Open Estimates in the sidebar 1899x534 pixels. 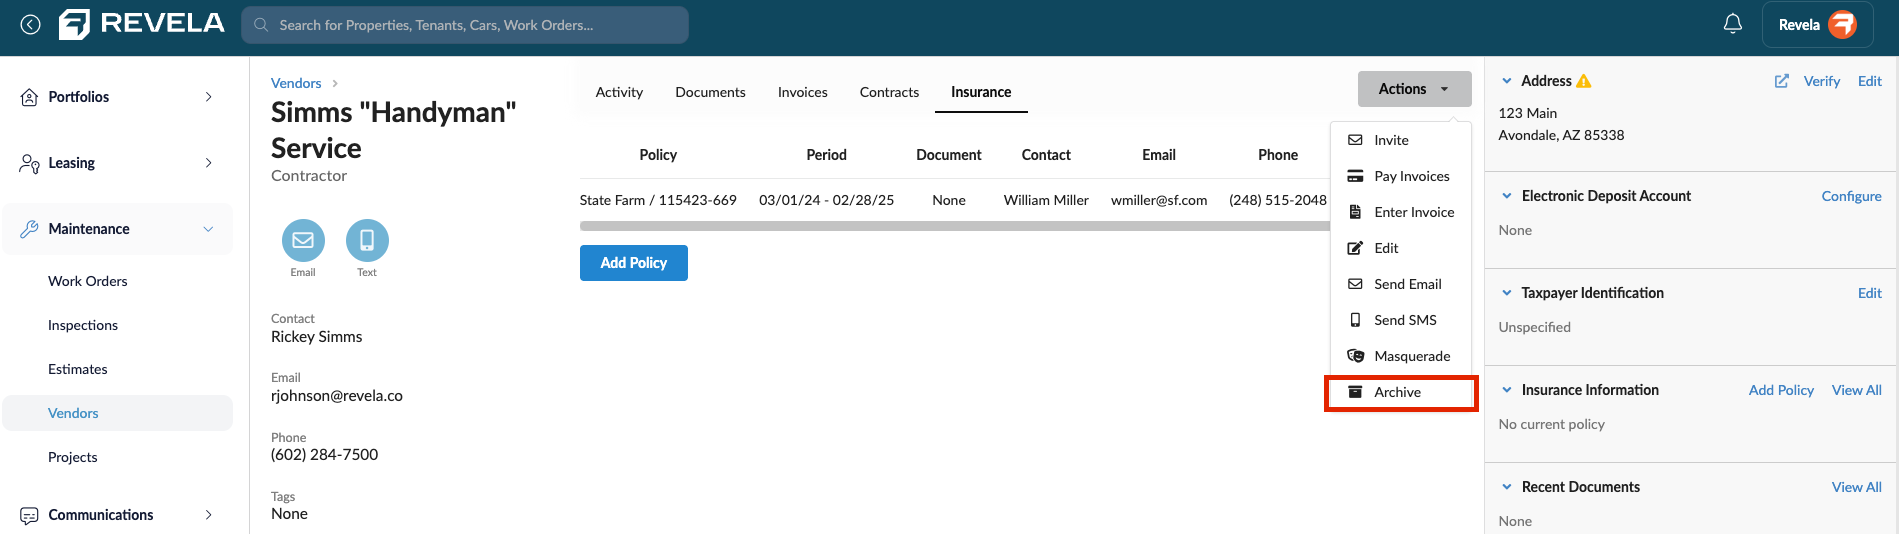(78, 369)
